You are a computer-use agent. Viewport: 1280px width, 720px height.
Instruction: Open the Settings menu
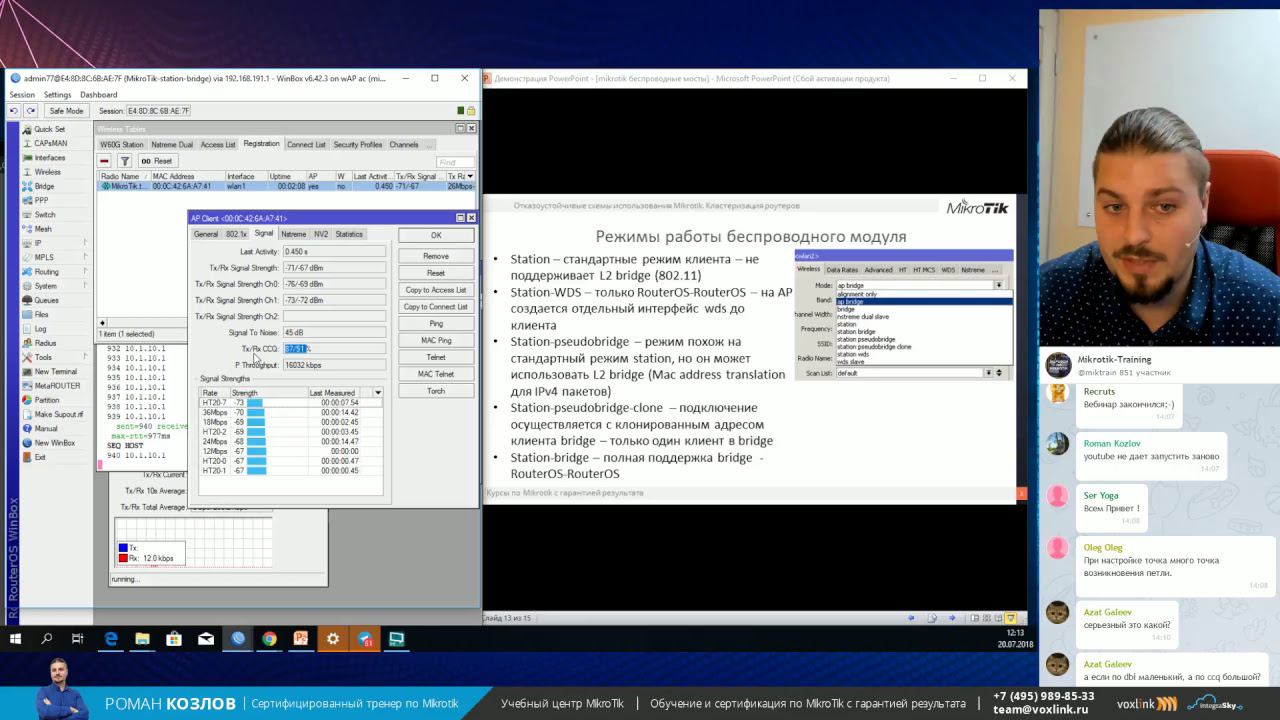click(x=57, y=95)
